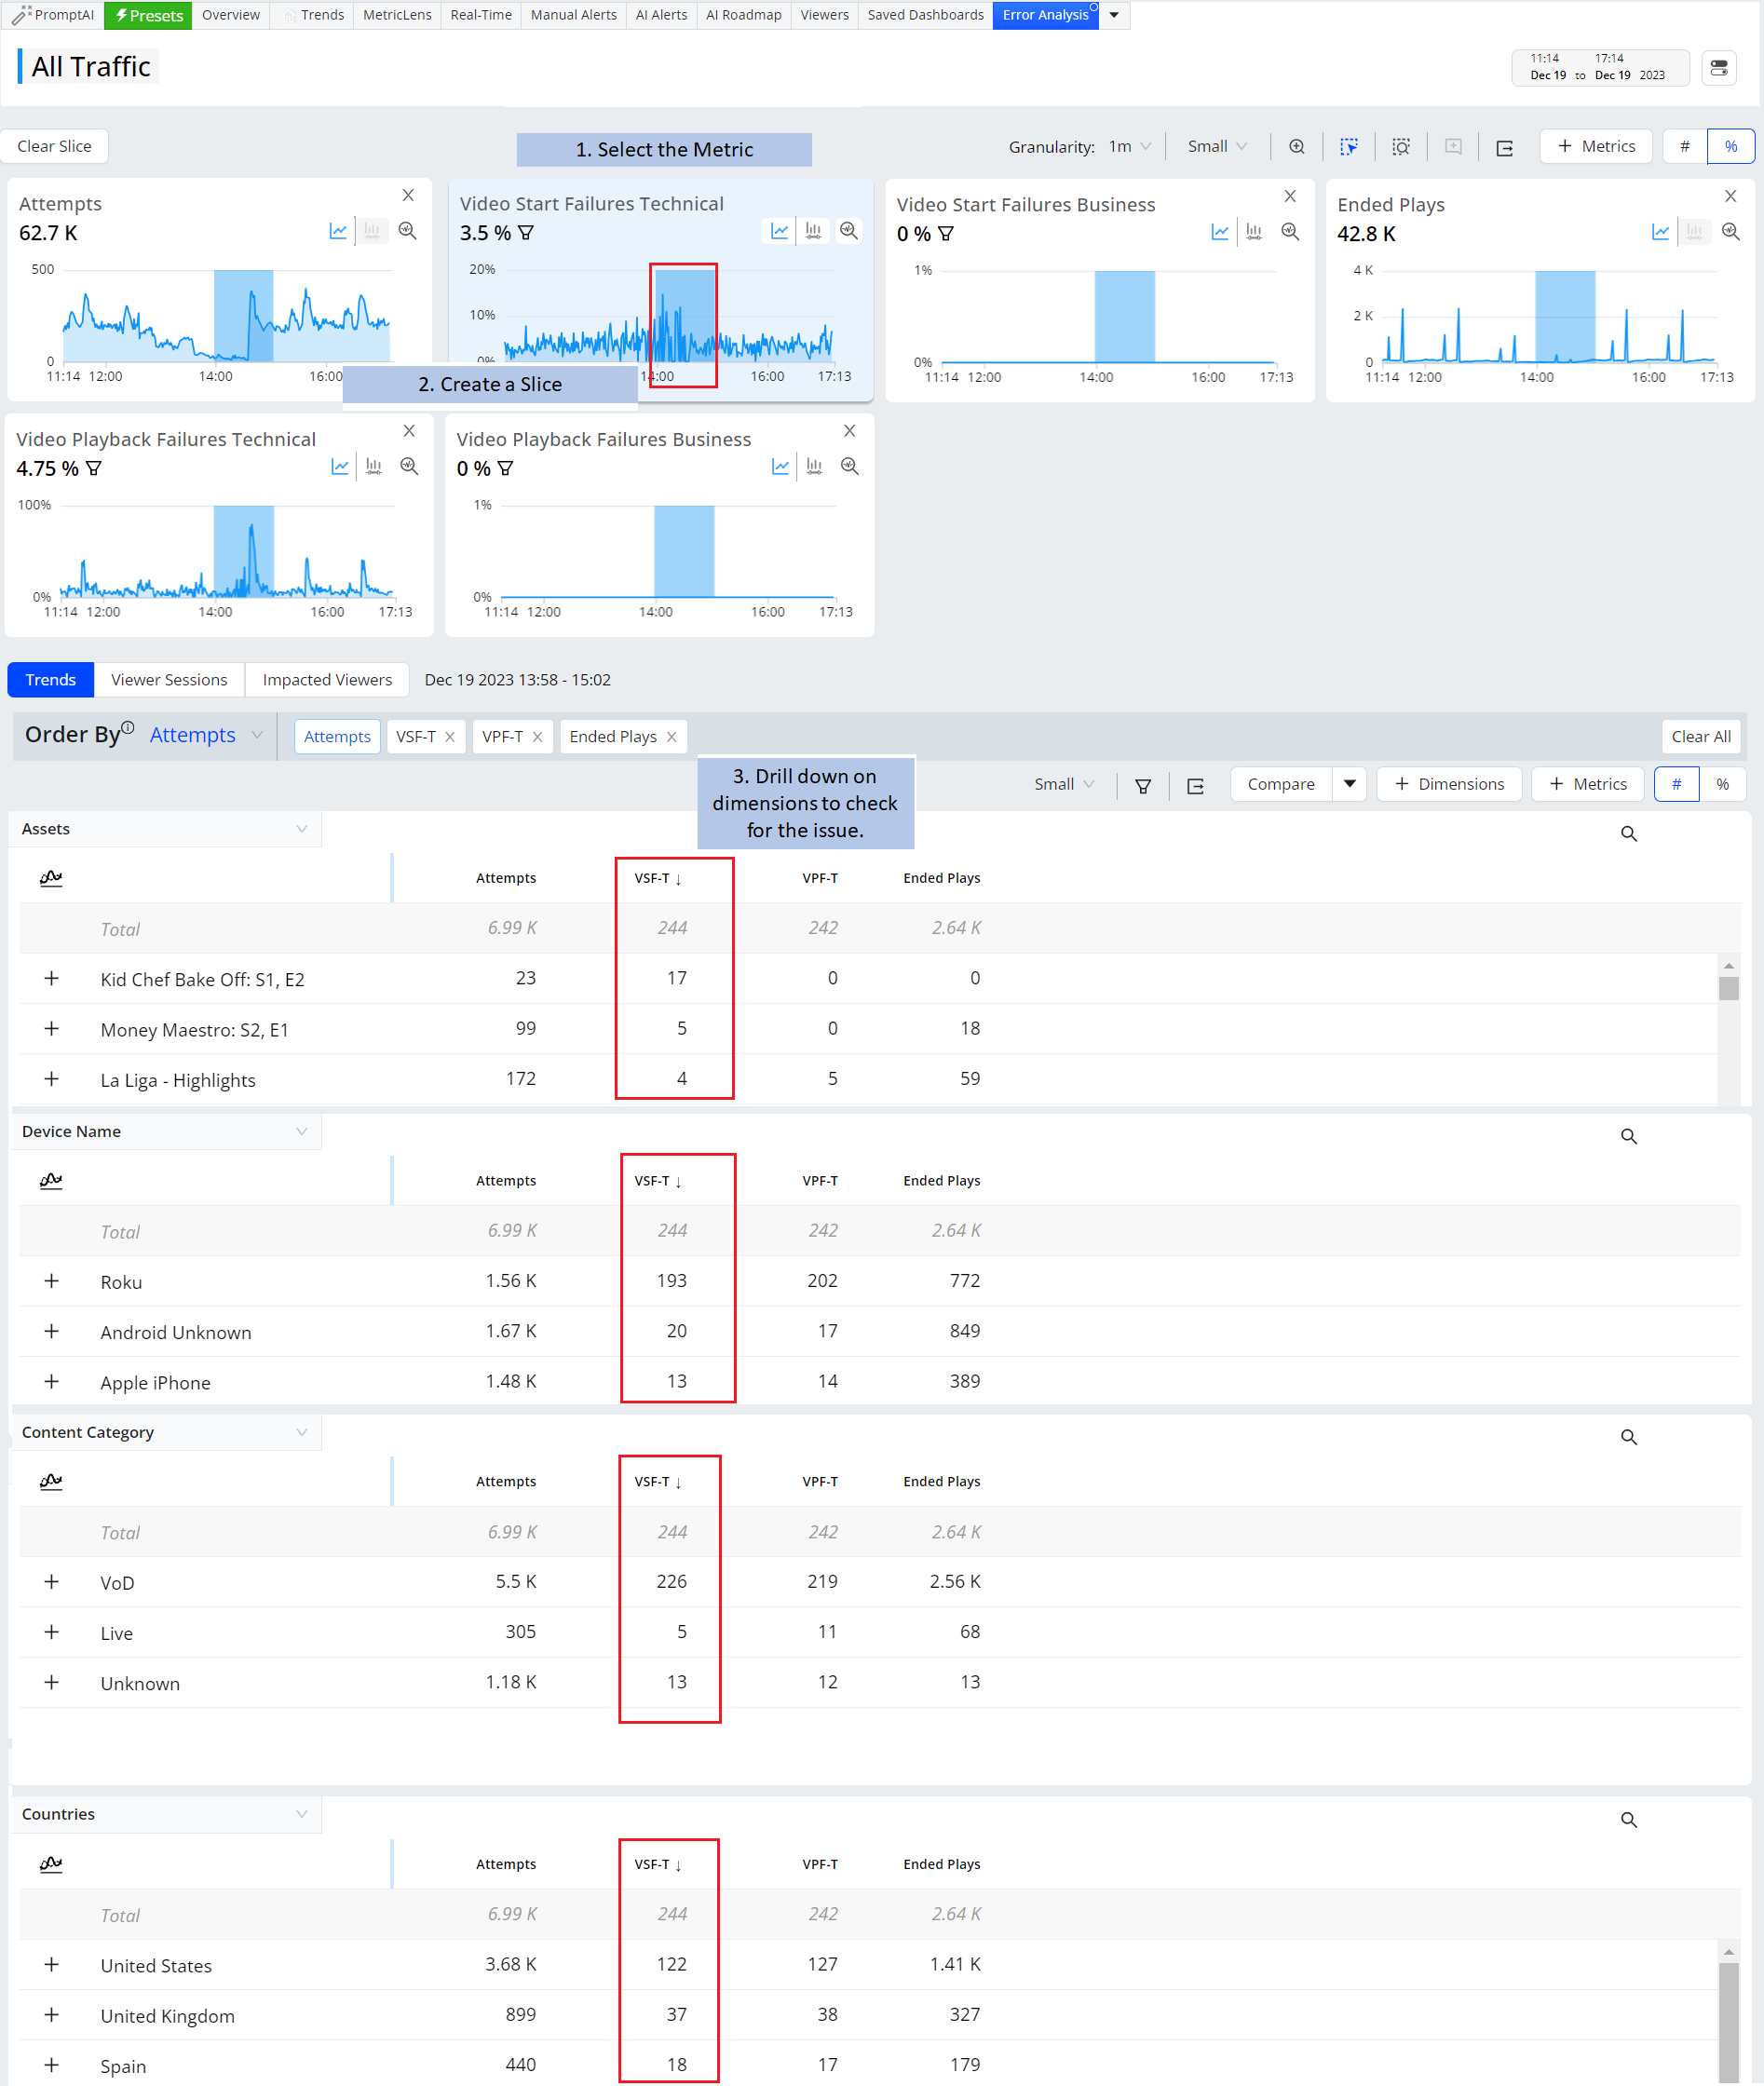Open the date range picker

pyautogui.click(x=1598, y=67)
